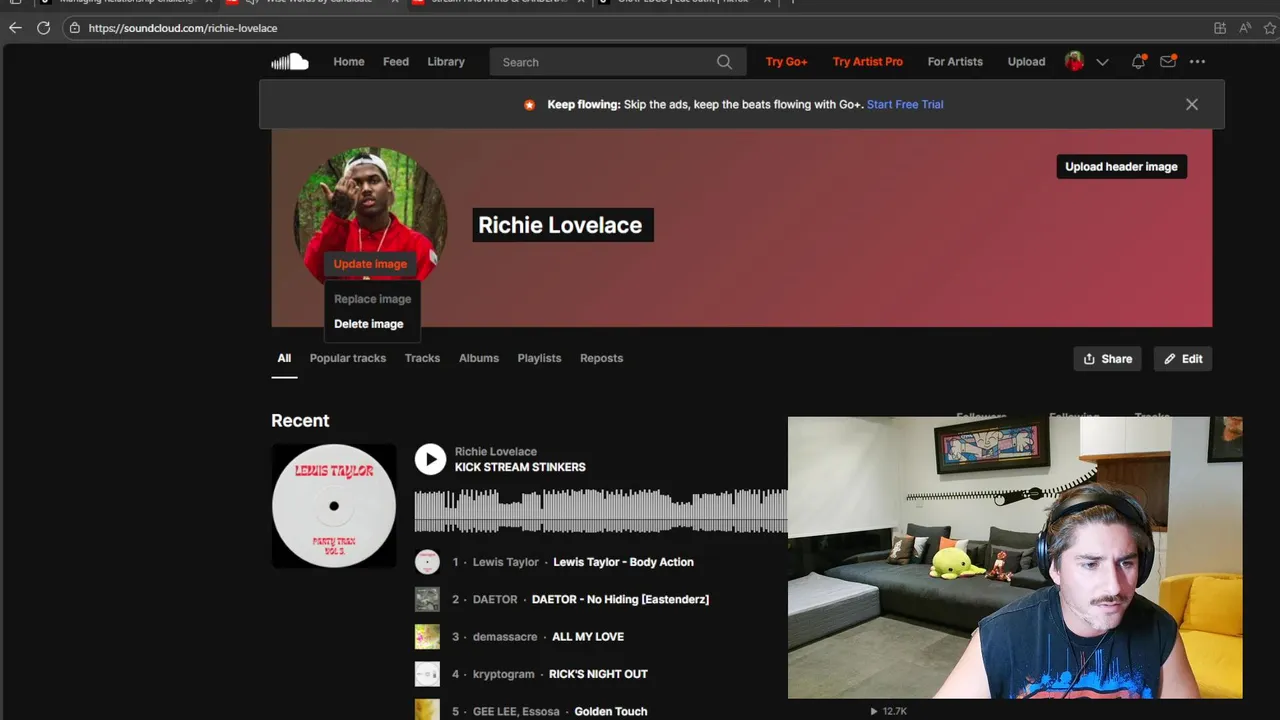The image size is (1280, 720).
Task: Click the Richie Lovelace profile name heading
Action: point(562,225)
